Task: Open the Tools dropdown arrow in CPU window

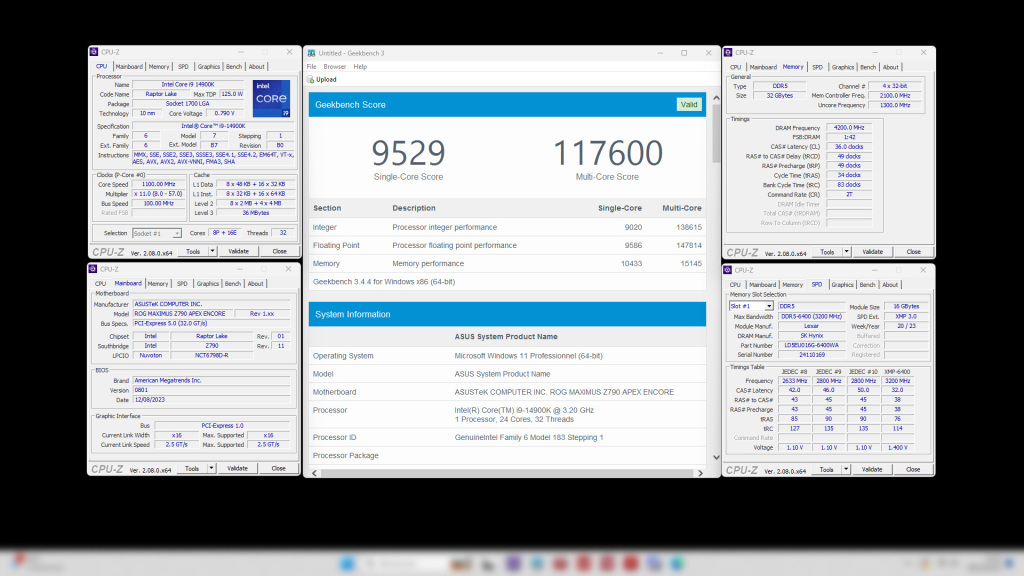Action: click(212, 251)
